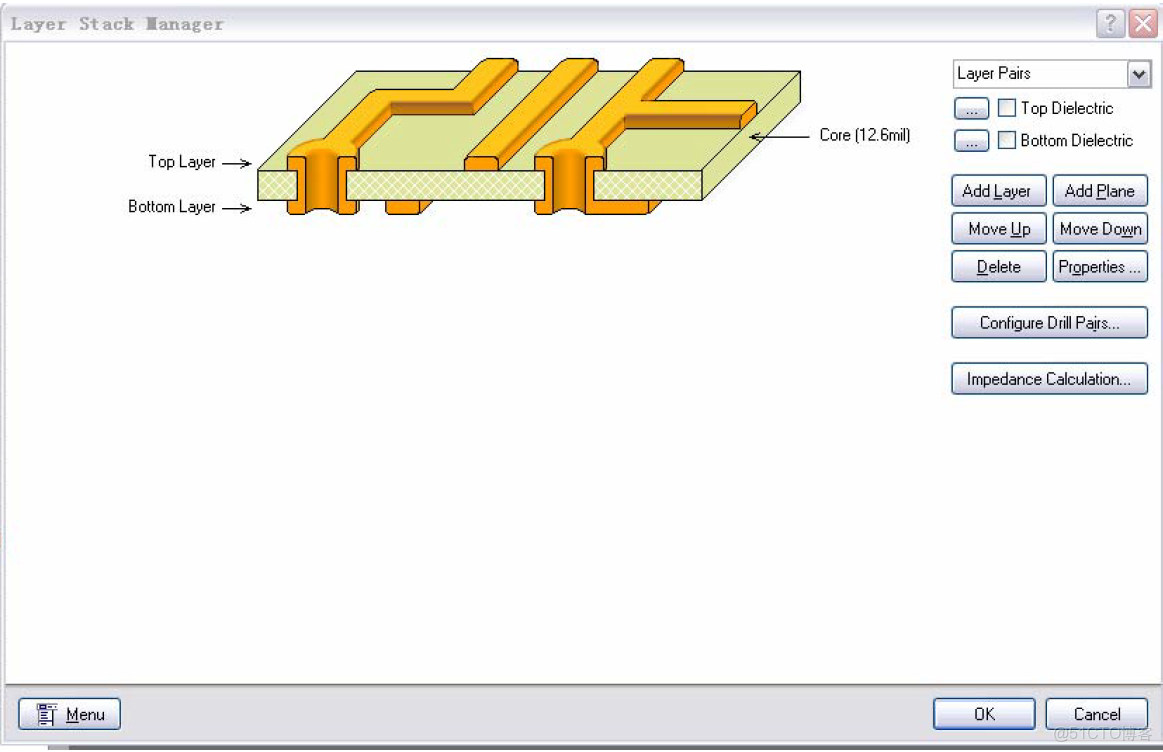Enable the Bottom Dielectric checkbox
The width and height of the screenshot is (1163, 752).
[1006, 140]
